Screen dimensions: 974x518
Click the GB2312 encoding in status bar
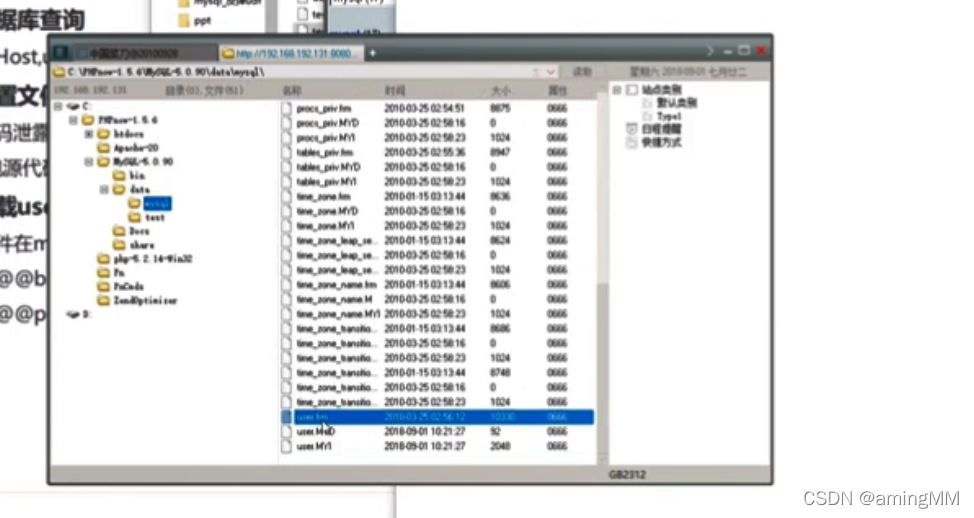tap(627, 475)
